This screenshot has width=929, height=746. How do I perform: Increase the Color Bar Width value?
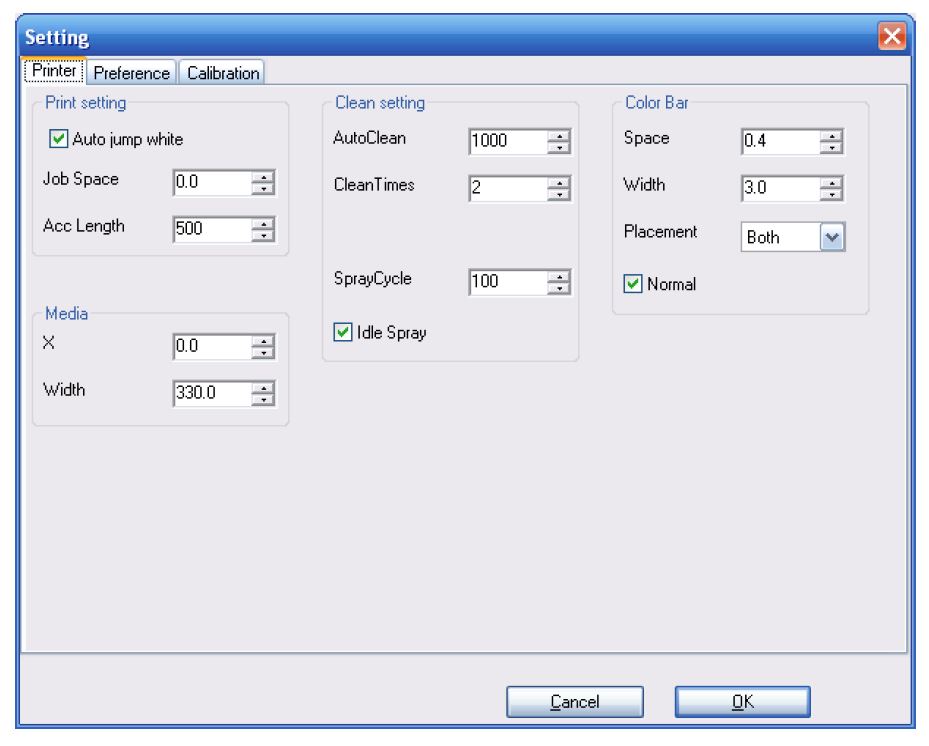[831, 183]
